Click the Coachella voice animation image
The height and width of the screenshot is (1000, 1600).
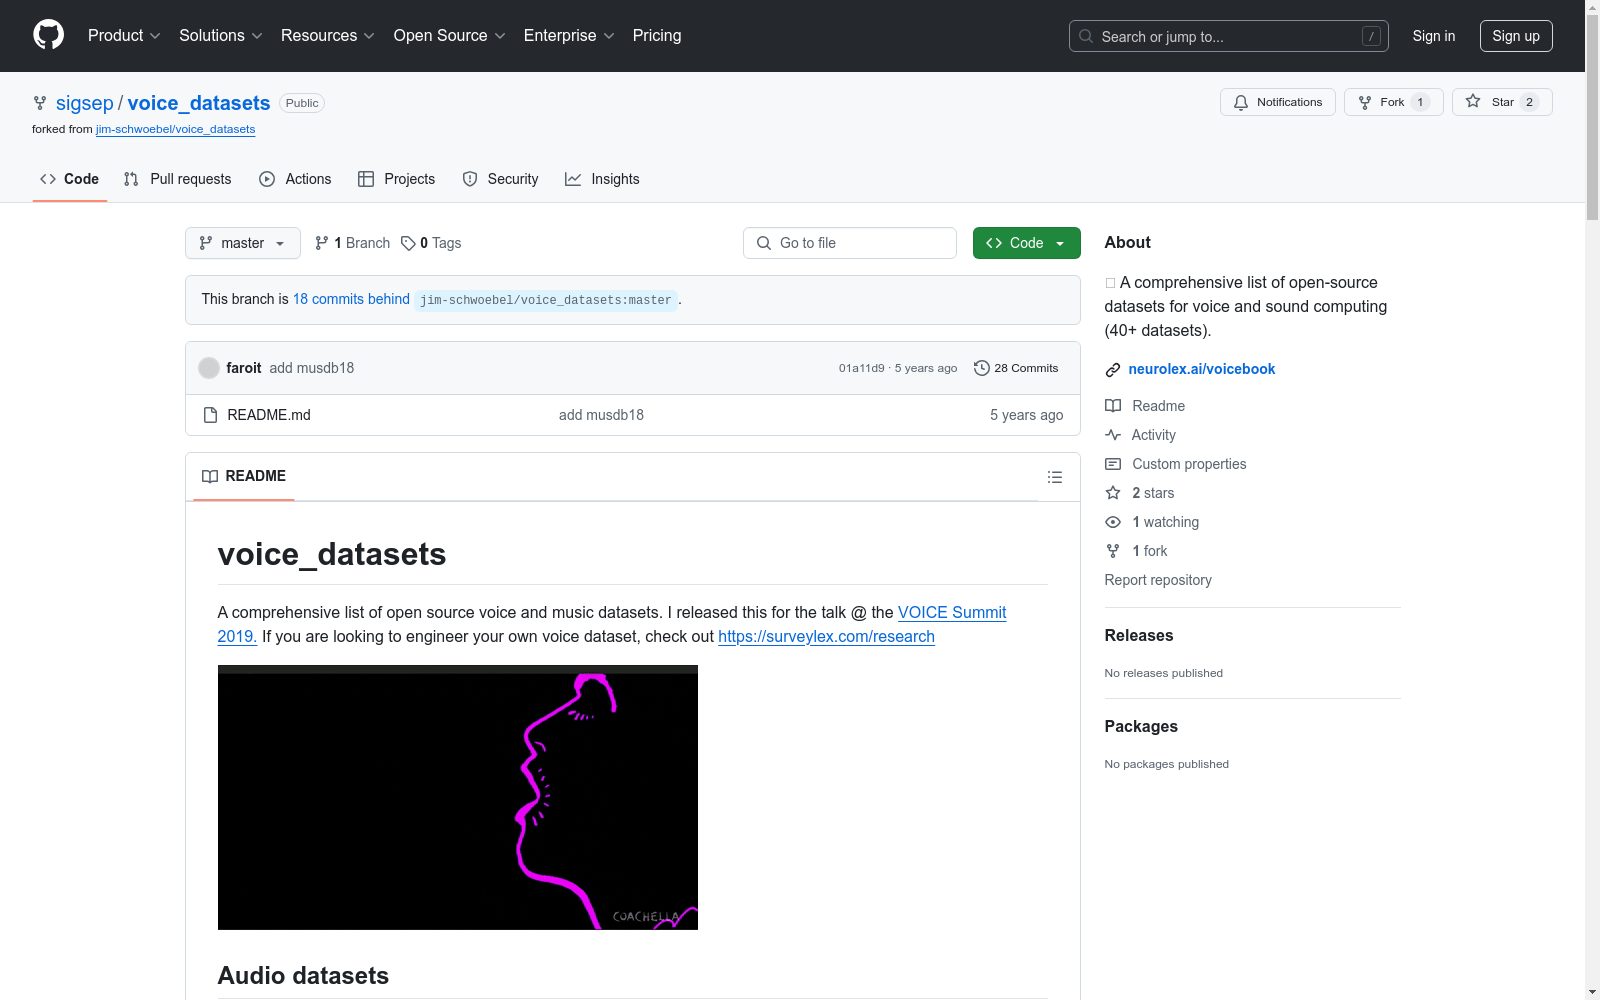click(x=458, y=797)
